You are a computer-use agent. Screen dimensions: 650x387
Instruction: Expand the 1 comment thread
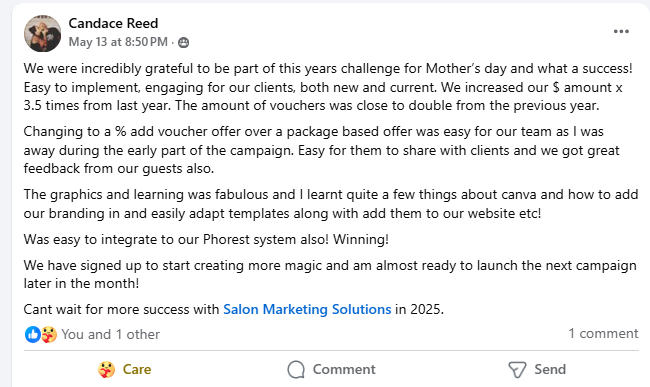pos(603,333)
